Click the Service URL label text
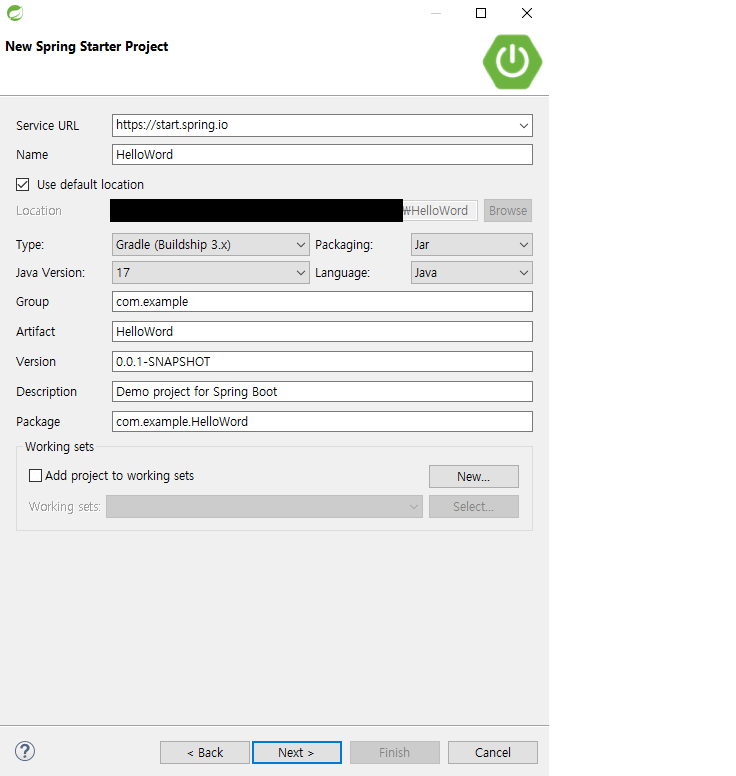 (x=48, y=126)
